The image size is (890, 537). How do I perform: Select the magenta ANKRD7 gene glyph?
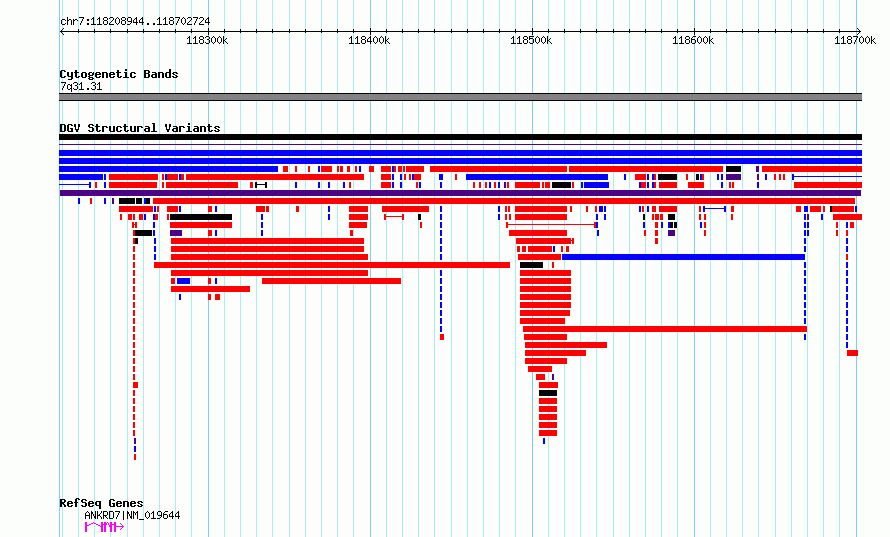tap(104, 527)
